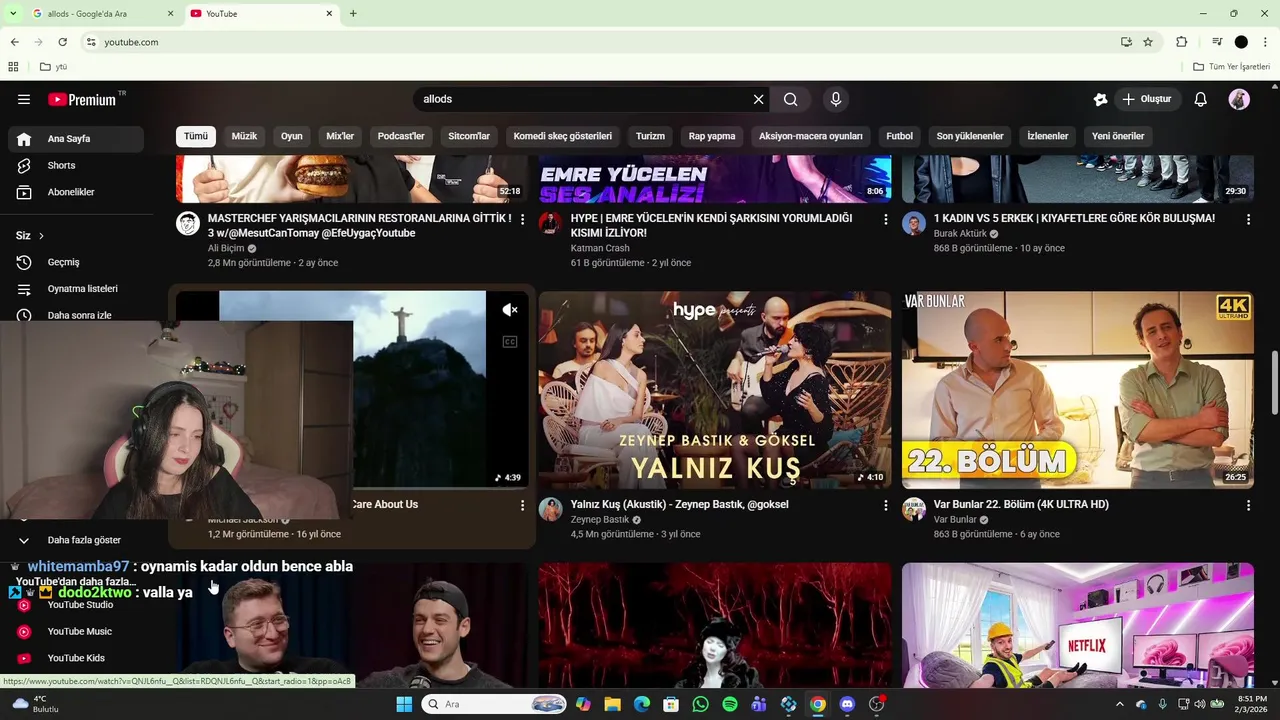Open WhatsApp from the taskbar
Viewport: 1280px width, 720px height.
coord(700,704)
